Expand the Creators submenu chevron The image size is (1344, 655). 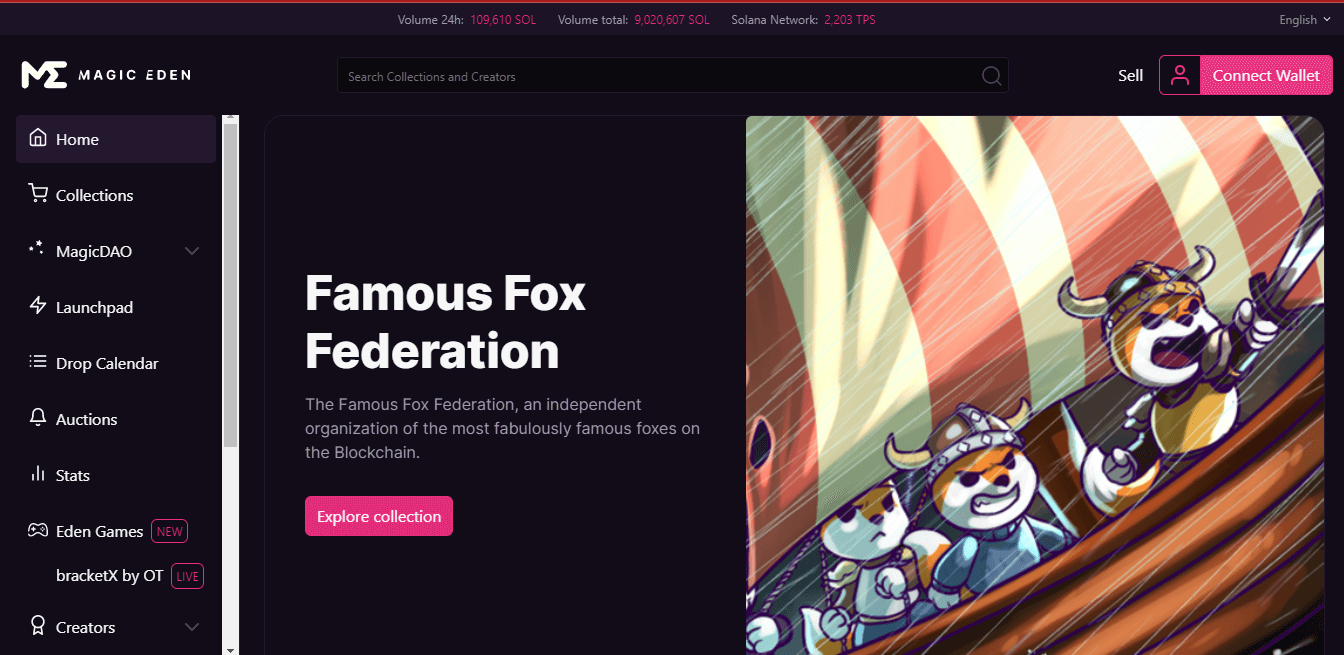pos(193,627)
